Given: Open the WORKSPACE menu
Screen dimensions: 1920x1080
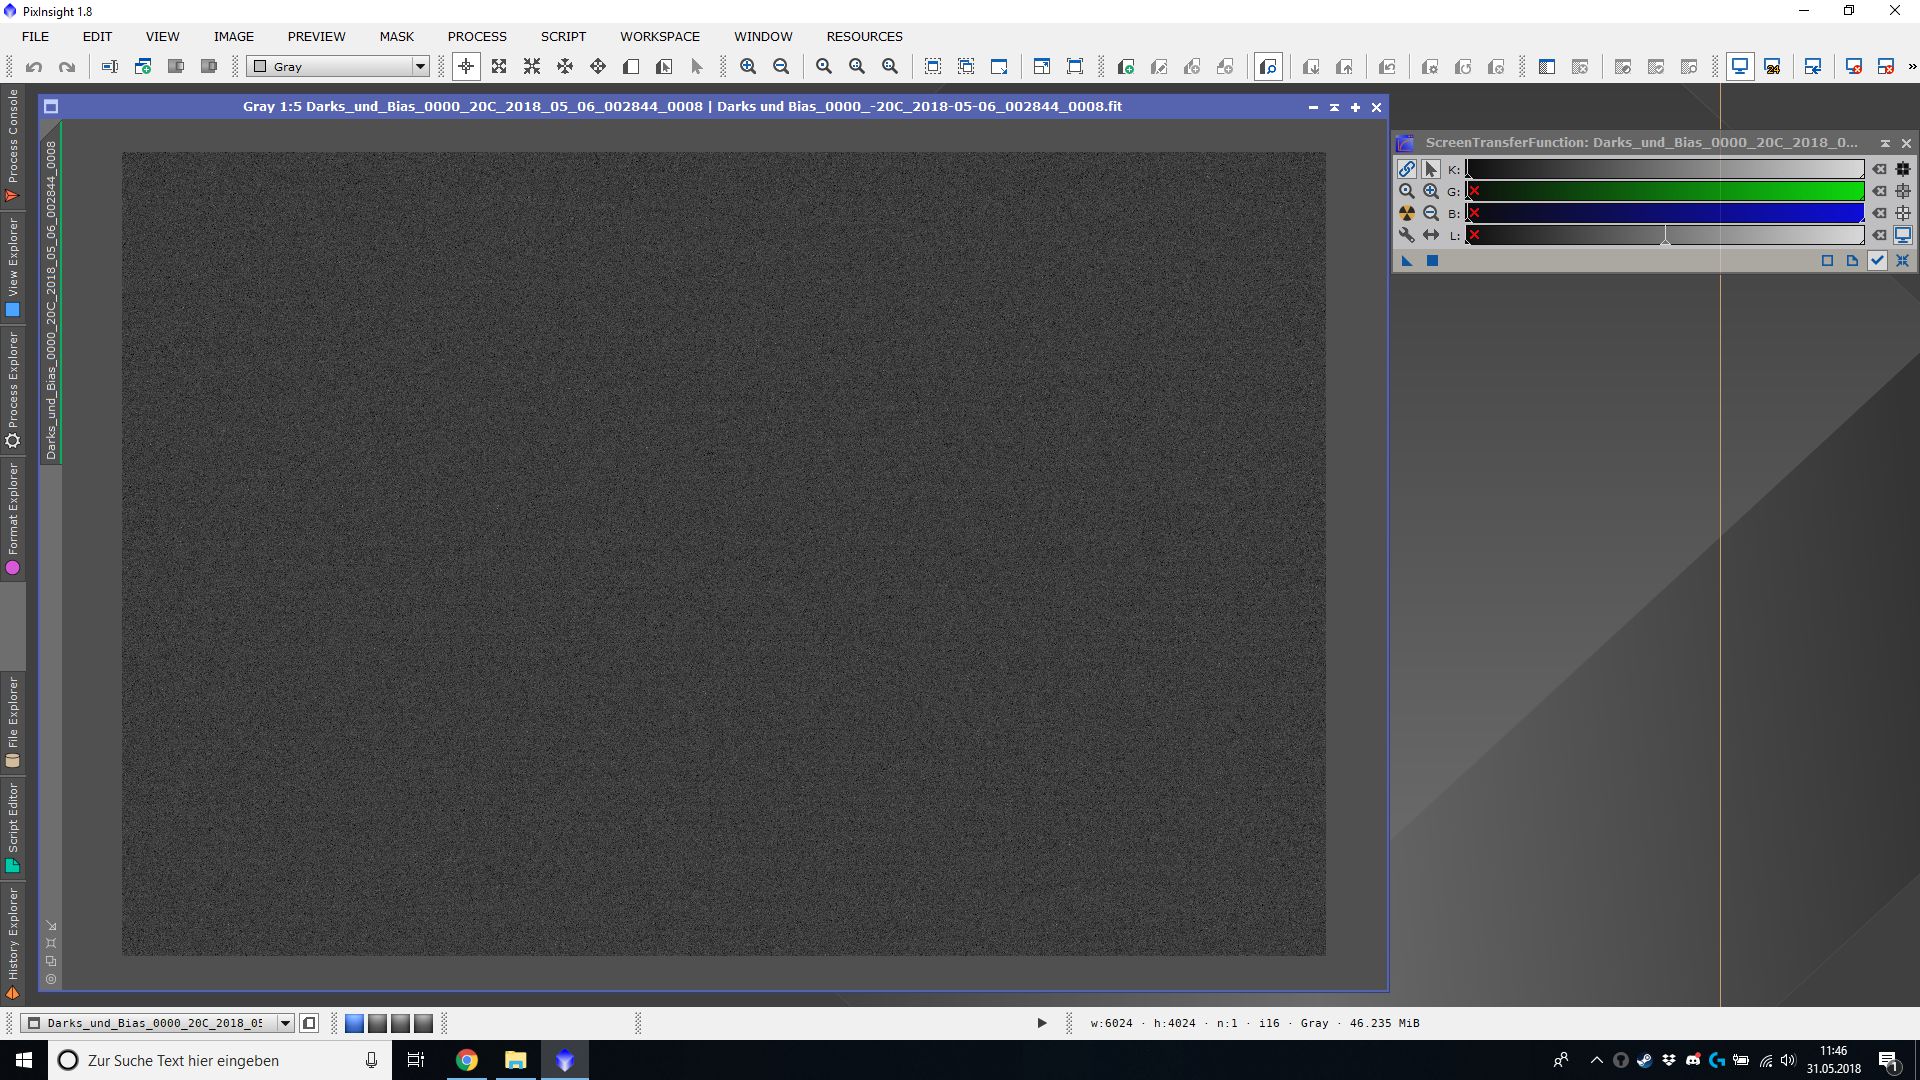Looking at the screenshot, I should 660,36.
